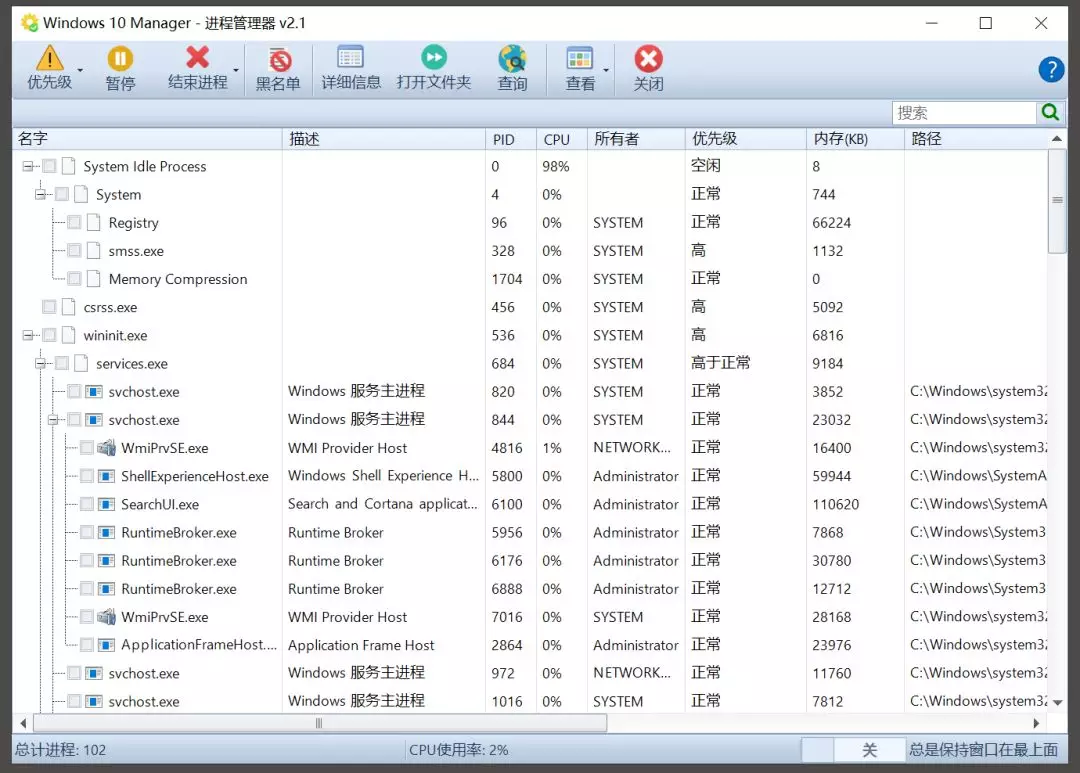Click the ApplicationFrameHost process icon
Image resolution: width=1080 pixels, height=773 pixels.
[x=106, y=645]
